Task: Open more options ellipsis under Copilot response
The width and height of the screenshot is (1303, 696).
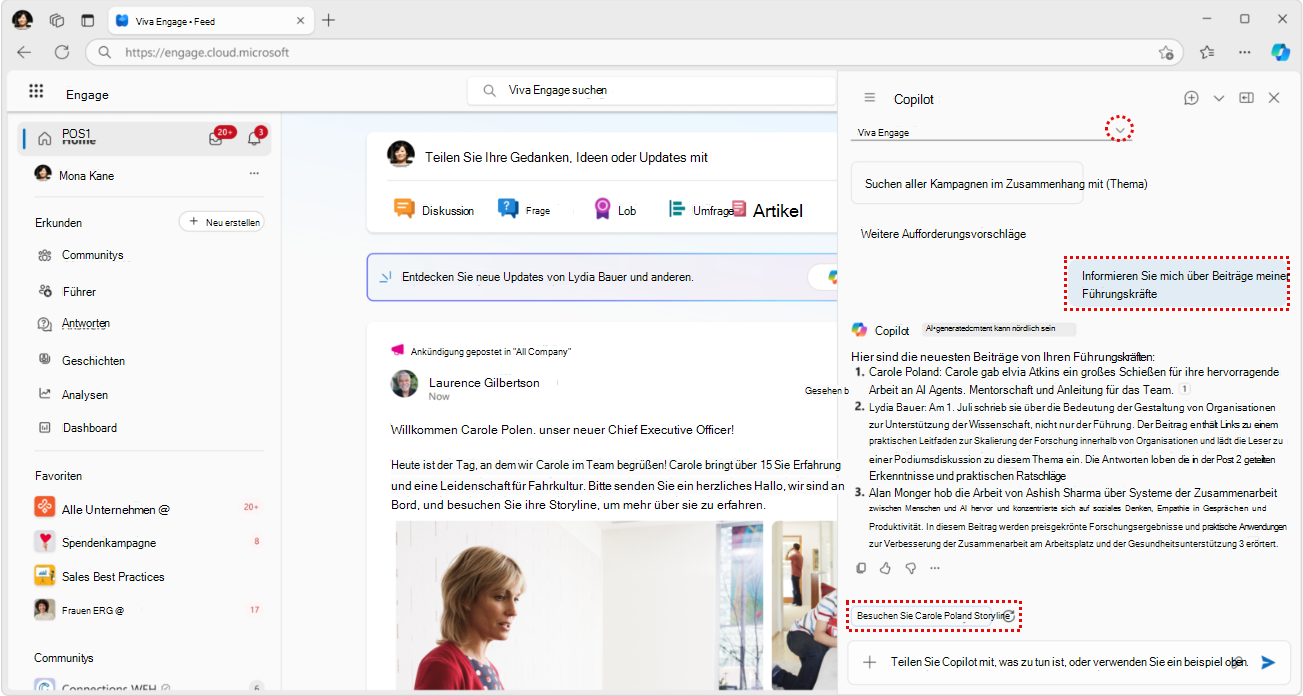Action: pyautogui.click(x=935, y=568)
